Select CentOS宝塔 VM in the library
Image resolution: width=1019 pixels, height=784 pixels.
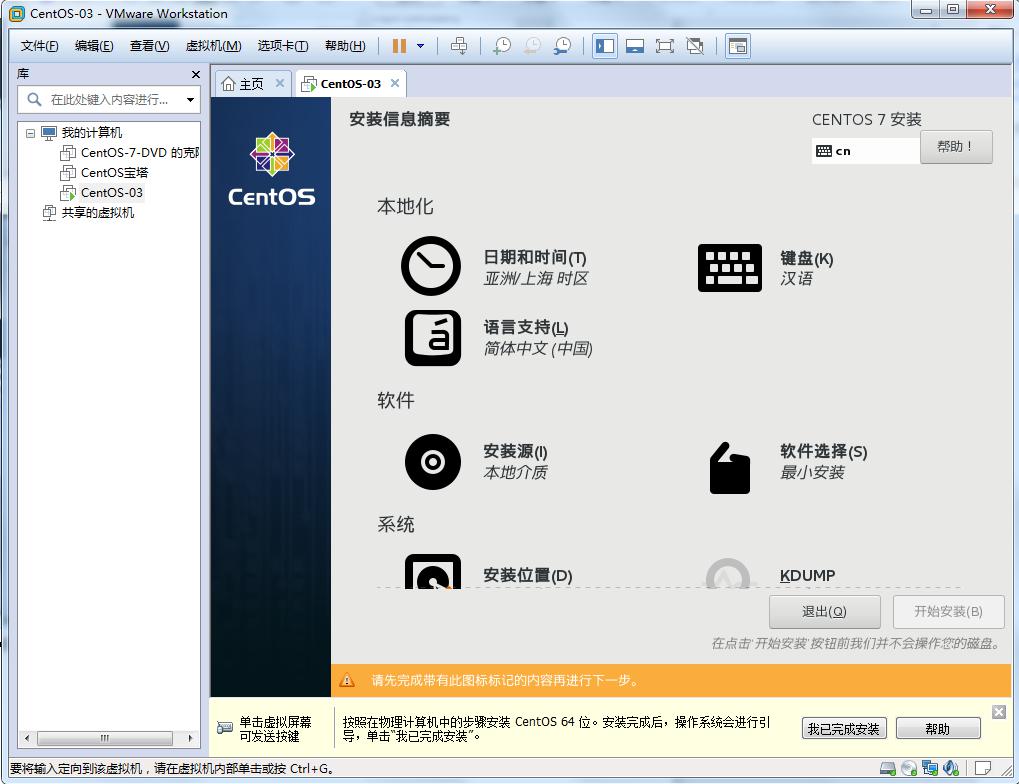pos(104,173)
